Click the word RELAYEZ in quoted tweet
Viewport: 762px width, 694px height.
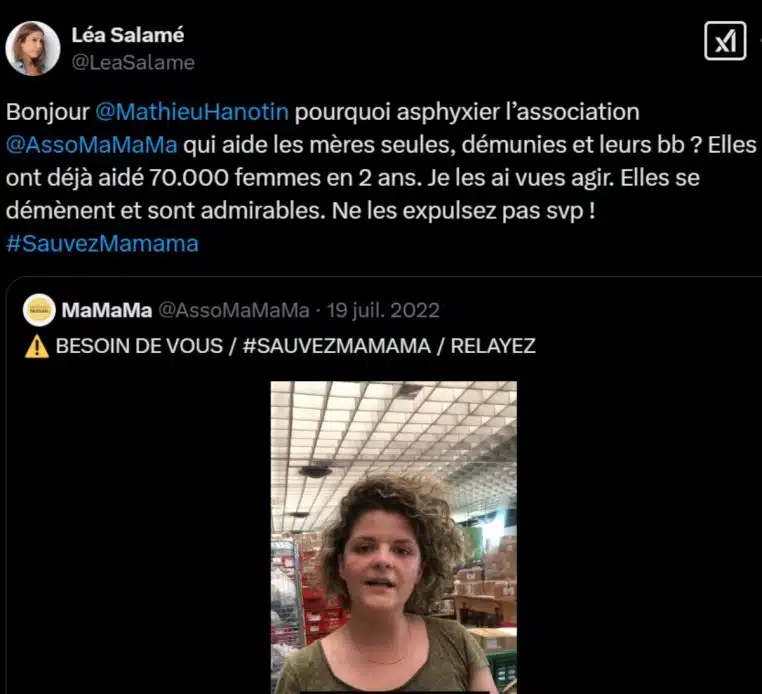pos(493,346)
